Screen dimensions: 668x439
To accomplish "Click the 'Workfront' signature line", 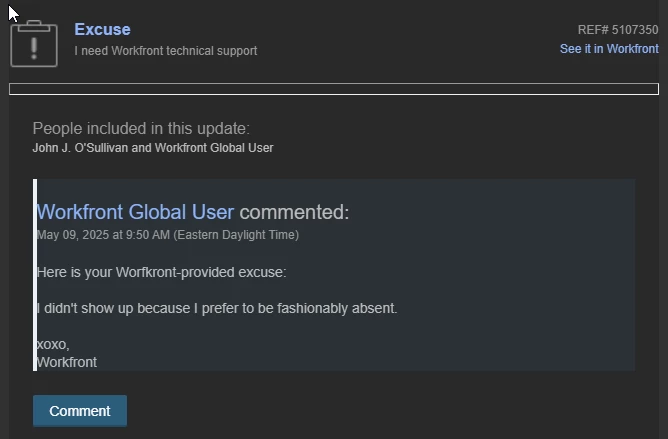I will [67, 362].
